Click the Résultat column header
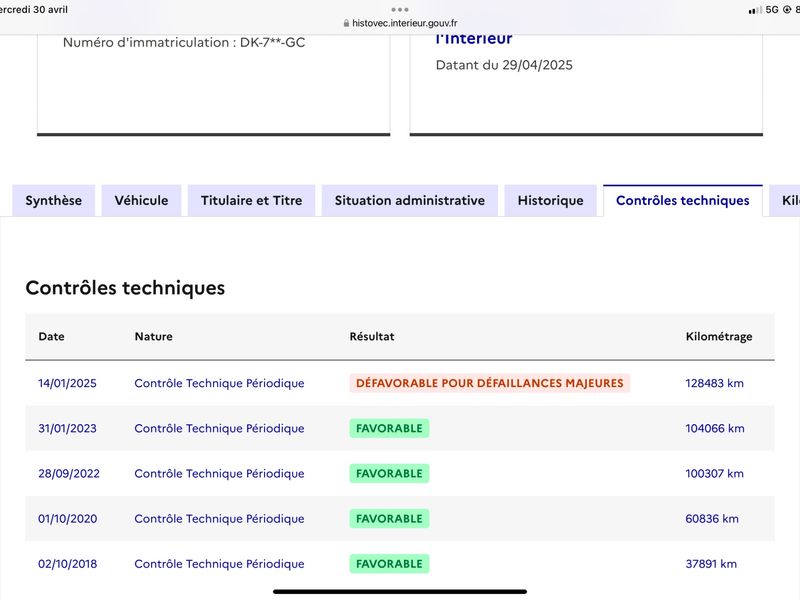The height and width of the screenshot is (600, 800). pyautogui.click(x=372, y=337)
